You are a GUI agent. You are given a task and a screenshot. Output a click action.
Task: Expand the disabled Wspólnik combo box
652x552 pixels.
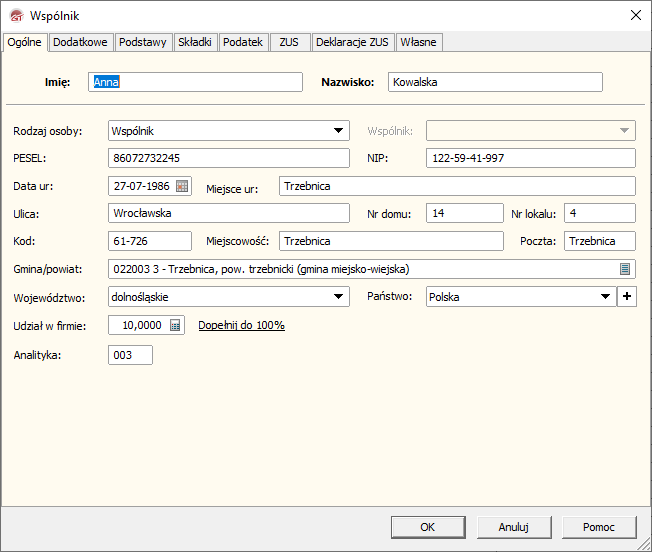coord(624,131)
